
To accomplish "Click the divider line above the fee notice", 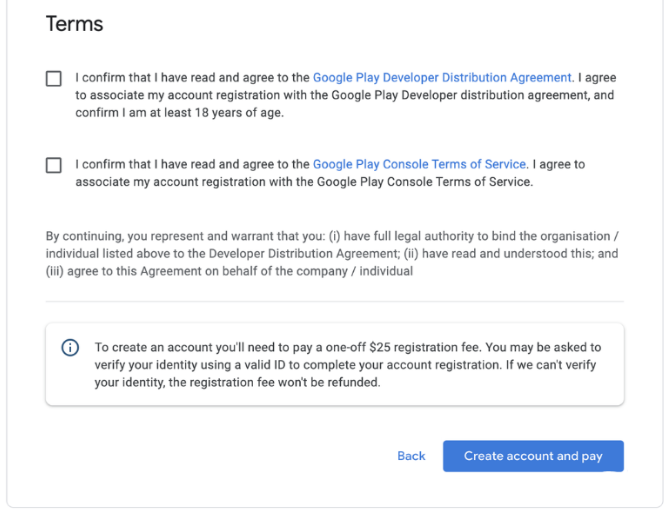I will tap(334, 301).
